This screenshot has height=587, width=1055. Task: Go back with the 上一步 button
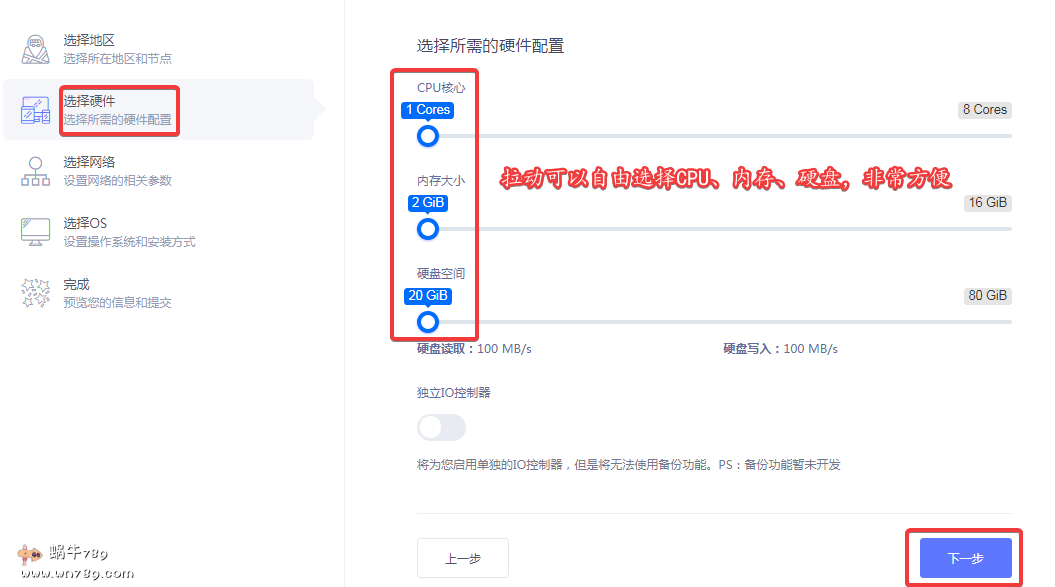coord(463,558)
